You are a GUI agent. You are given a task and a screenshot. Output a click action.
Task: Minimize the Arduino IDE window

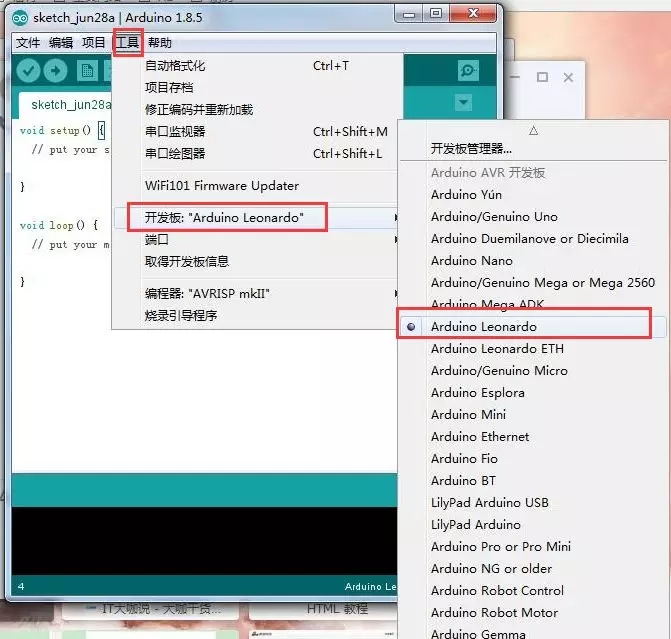[x=409, y=15]
